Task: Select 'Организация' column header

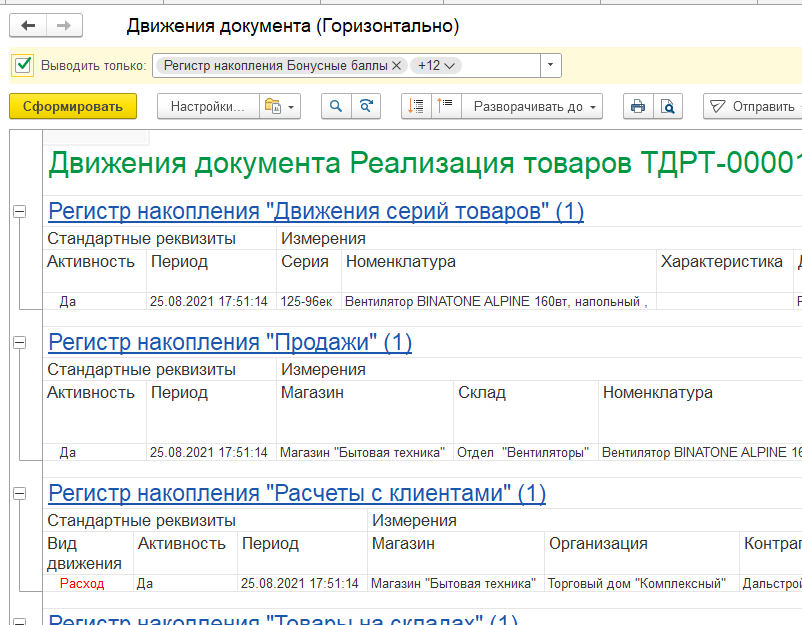Action: pos(642,553)
